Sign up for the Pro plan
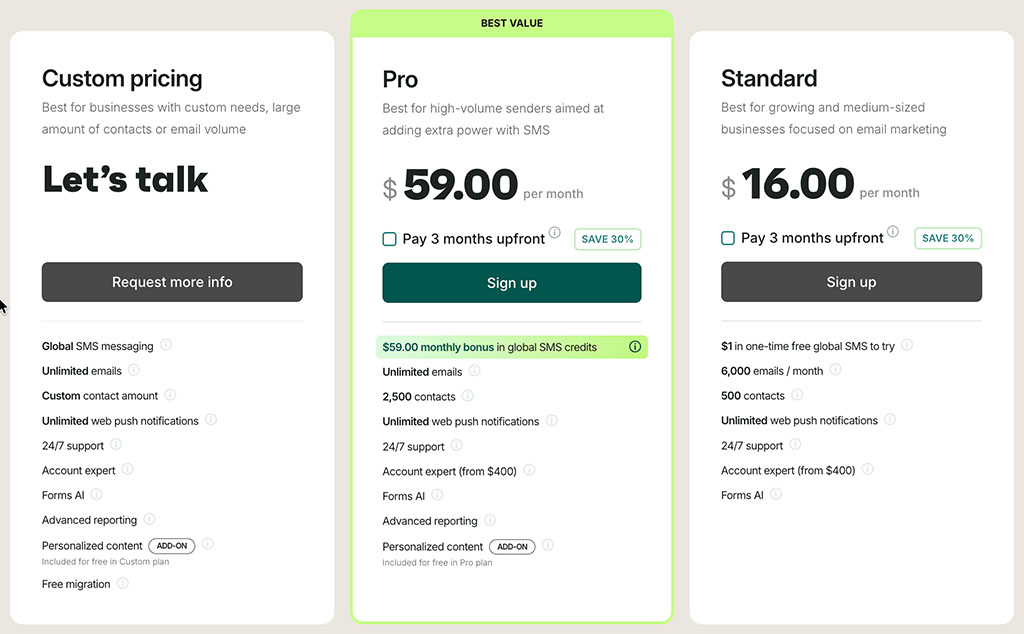Viewport: 1024px width, 634px height. (511, 283)
